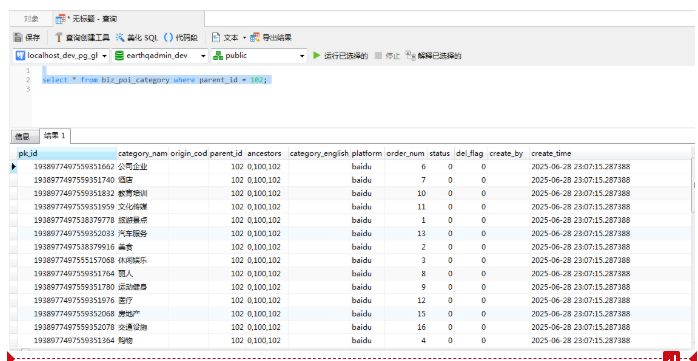The width and height of the screenshot is (698, 361).
Task: Select cell 1938977497559351780
Action: tap(67, 287)
